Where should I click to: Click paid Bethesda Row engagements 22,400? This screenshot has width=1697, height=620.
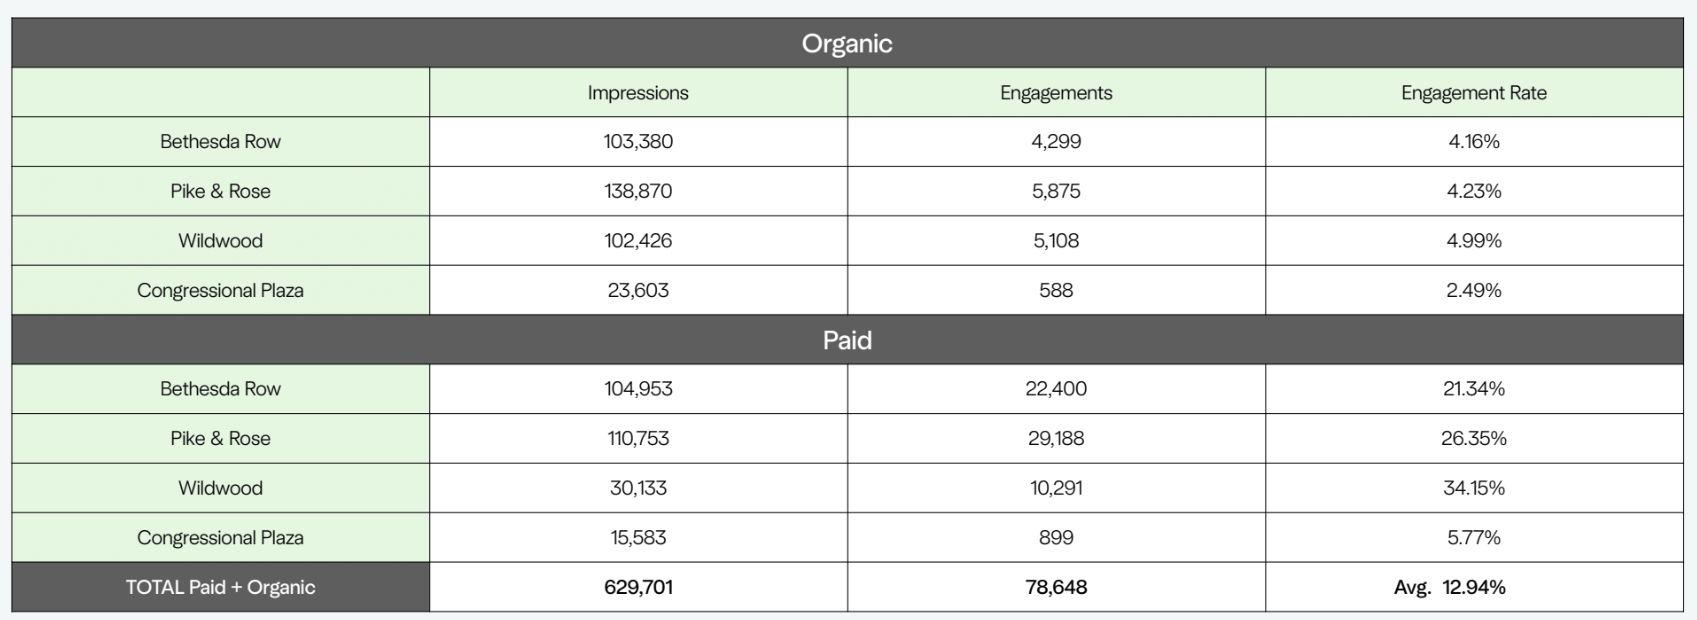(1056, 389)
